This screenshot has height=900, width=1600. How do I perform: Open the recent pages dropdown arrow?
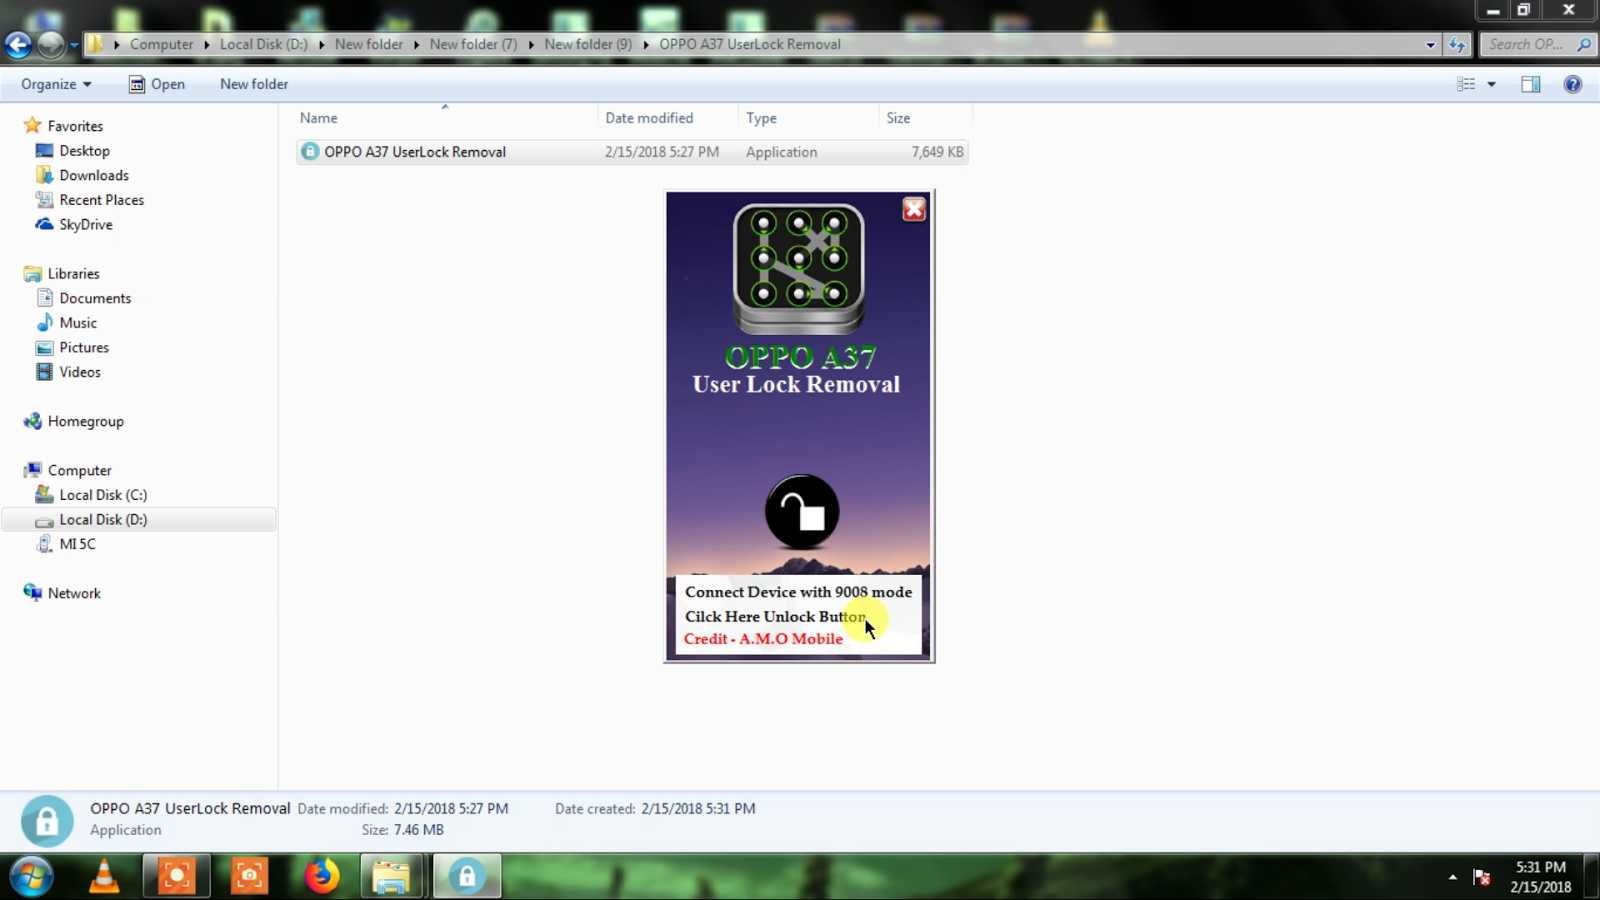pos(74,44)
